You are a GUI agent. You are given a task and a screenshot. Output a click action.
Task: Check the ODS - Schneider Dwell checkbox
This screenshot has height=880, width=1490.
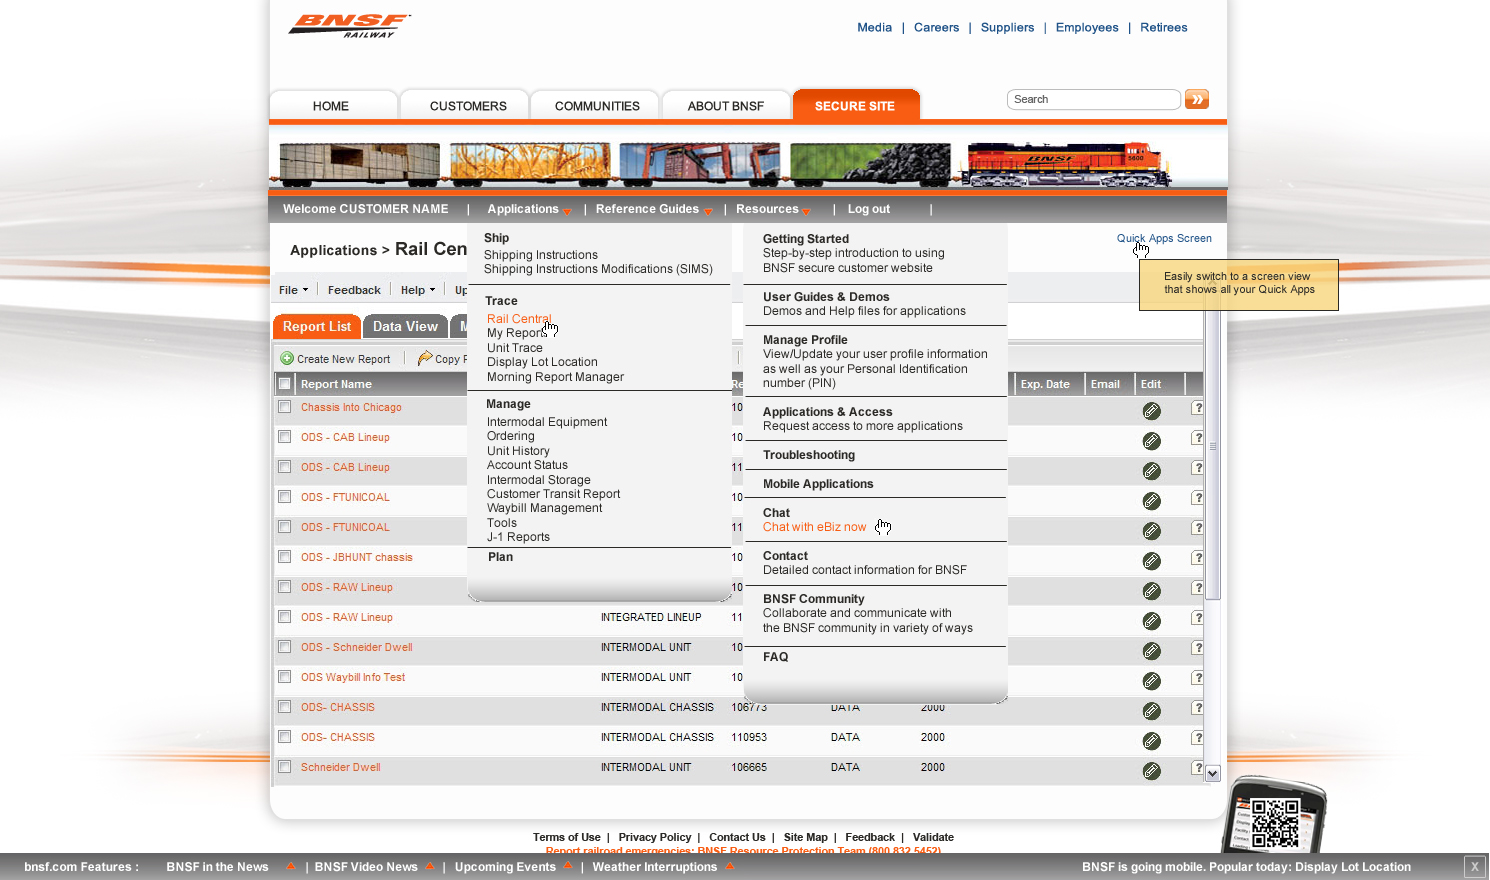[285, 647]
